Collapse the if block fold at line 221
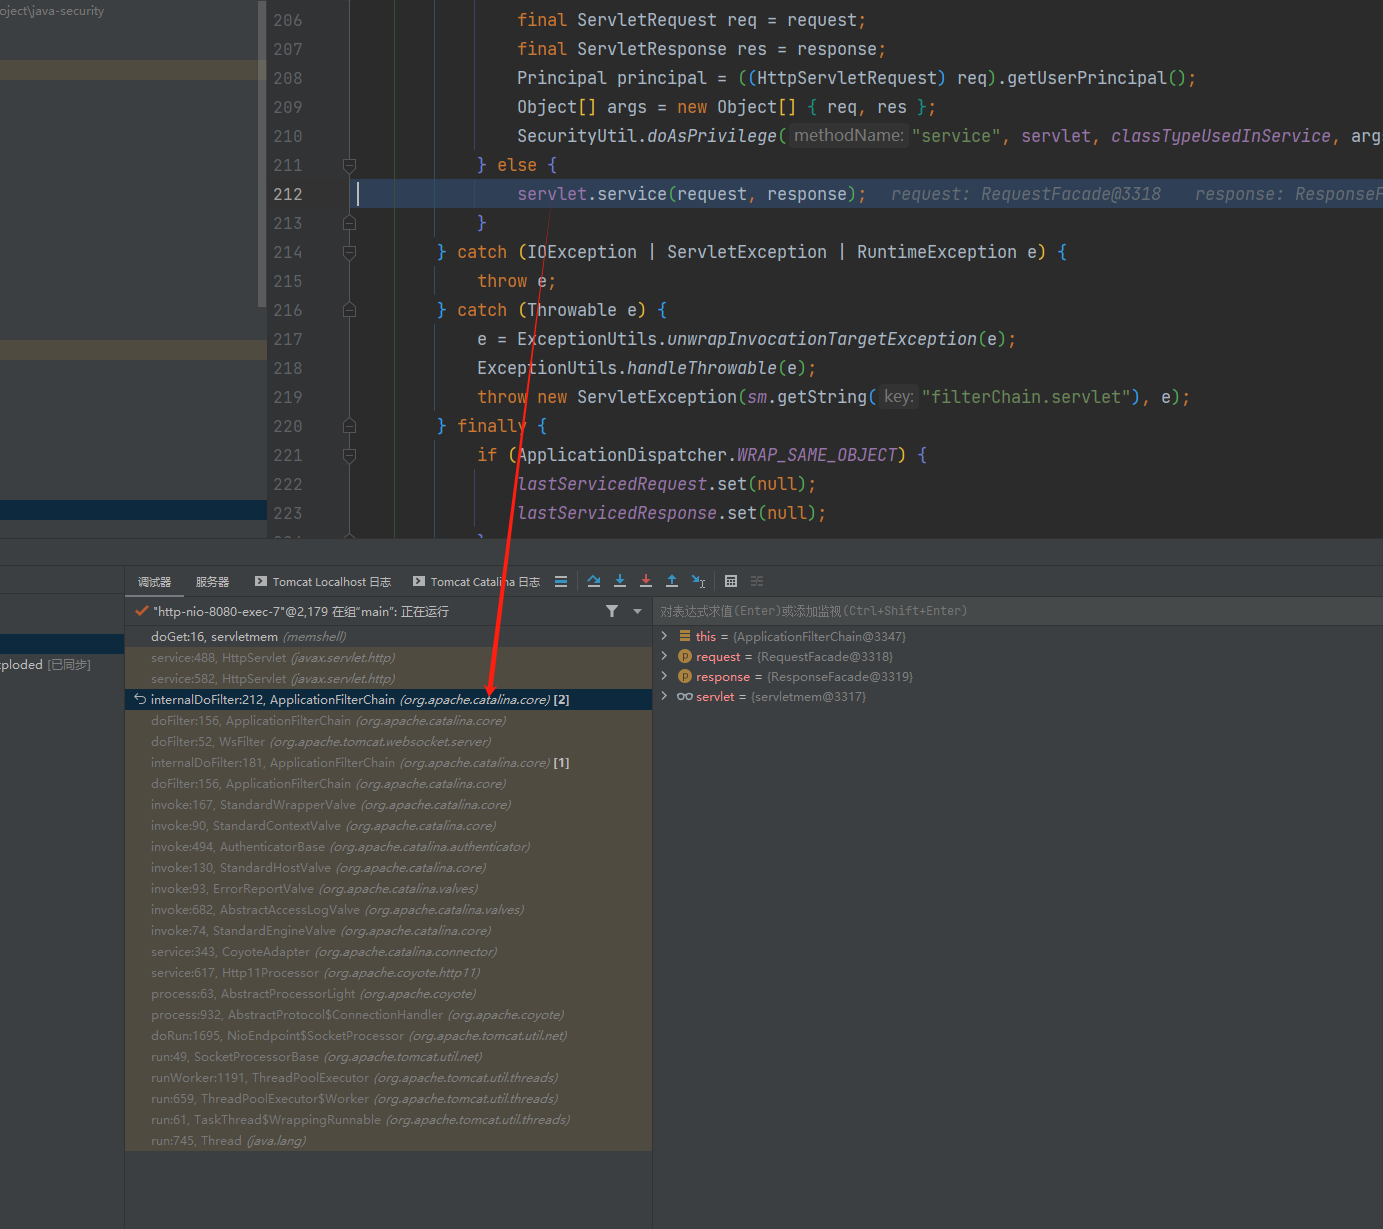This screenshot has width=1383, height=1229. (x=349, y=455)
